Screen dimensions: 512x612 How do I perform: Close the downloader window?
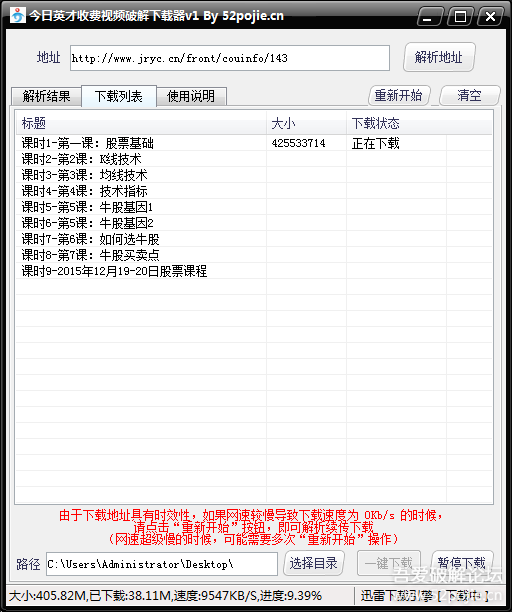(x=491, y=16)
